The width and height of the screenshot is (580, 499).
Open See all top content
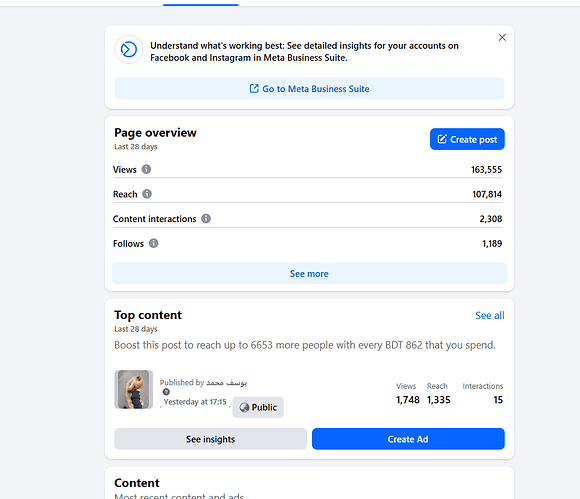click(489, 316)
